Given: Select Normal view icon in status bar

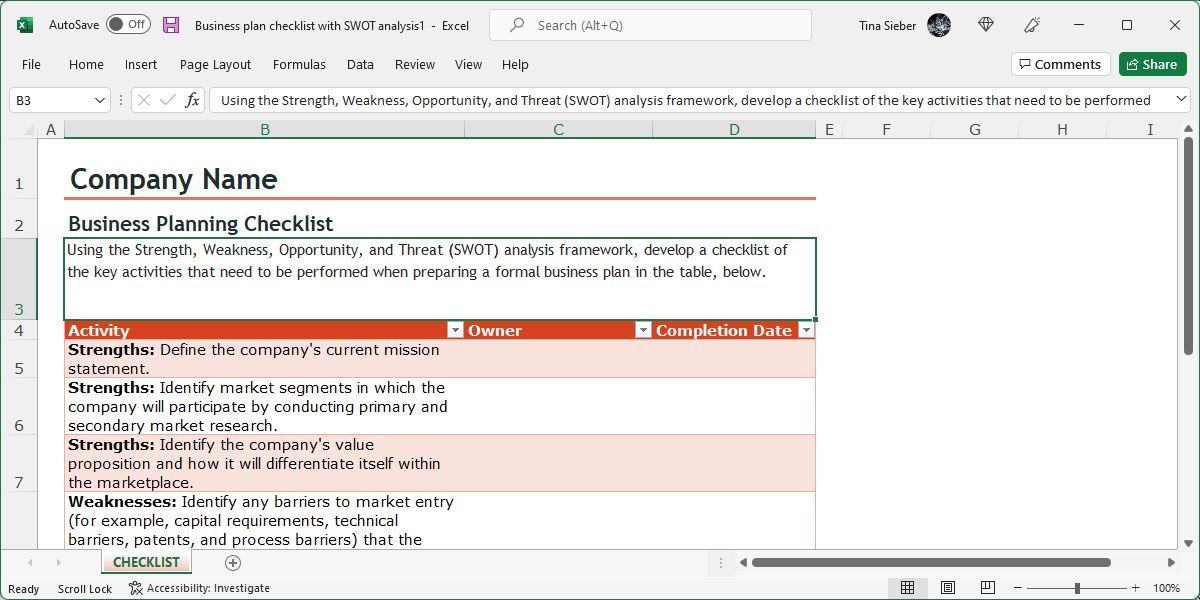Looking at the screenshot, I should click(908, 588).
